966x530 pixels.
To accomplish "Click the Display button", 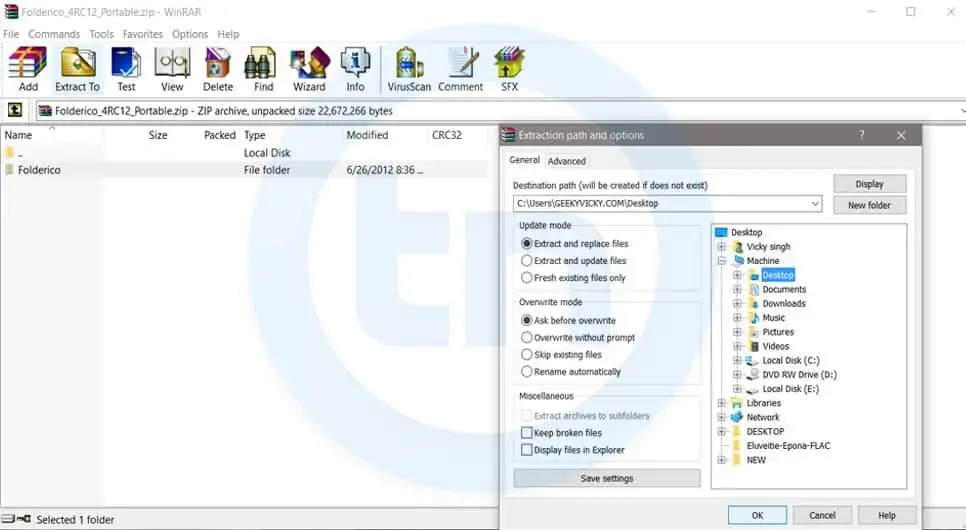I will (869, 184).
